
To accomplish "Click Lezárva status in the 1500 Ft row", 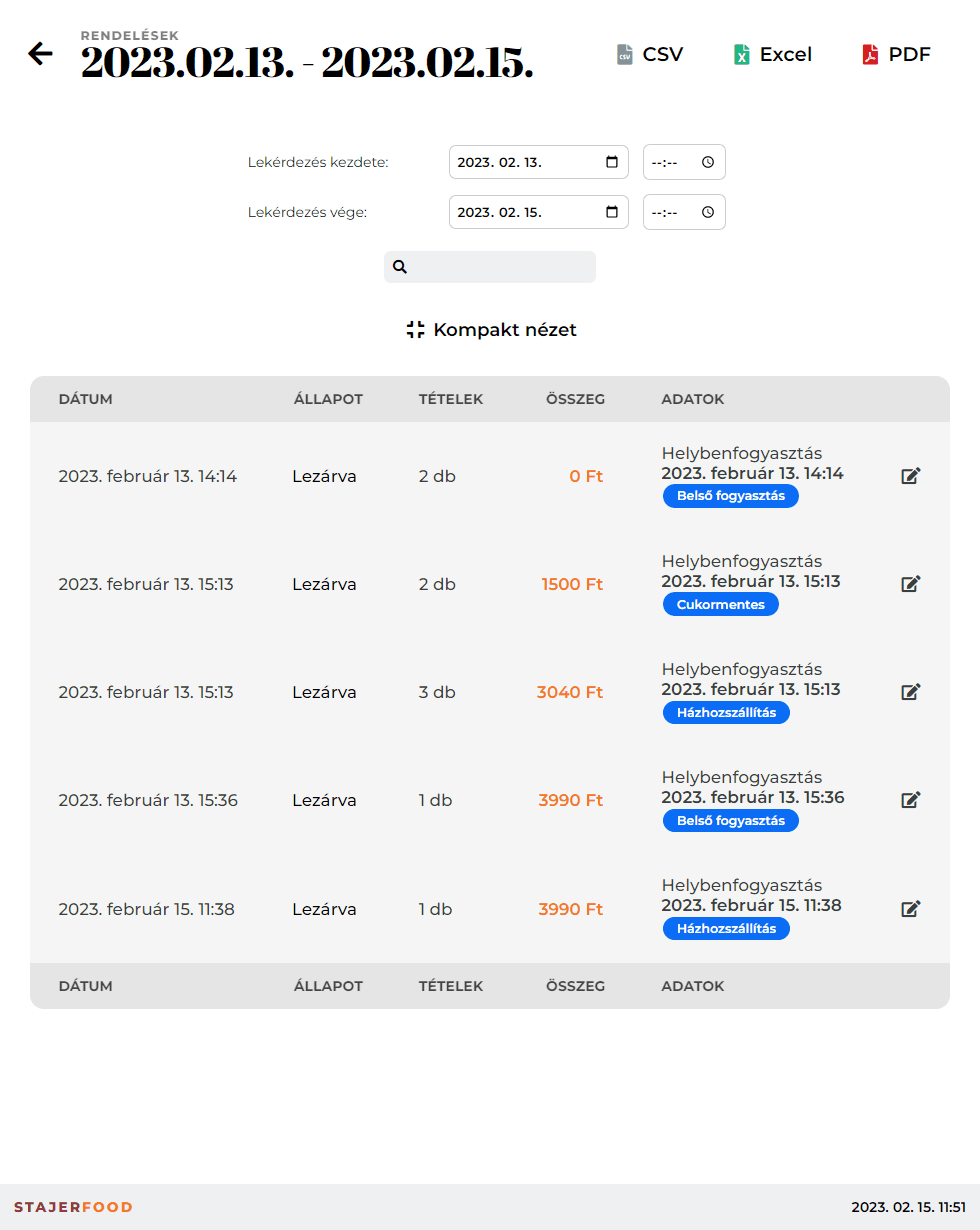I will tap(324, 584).
